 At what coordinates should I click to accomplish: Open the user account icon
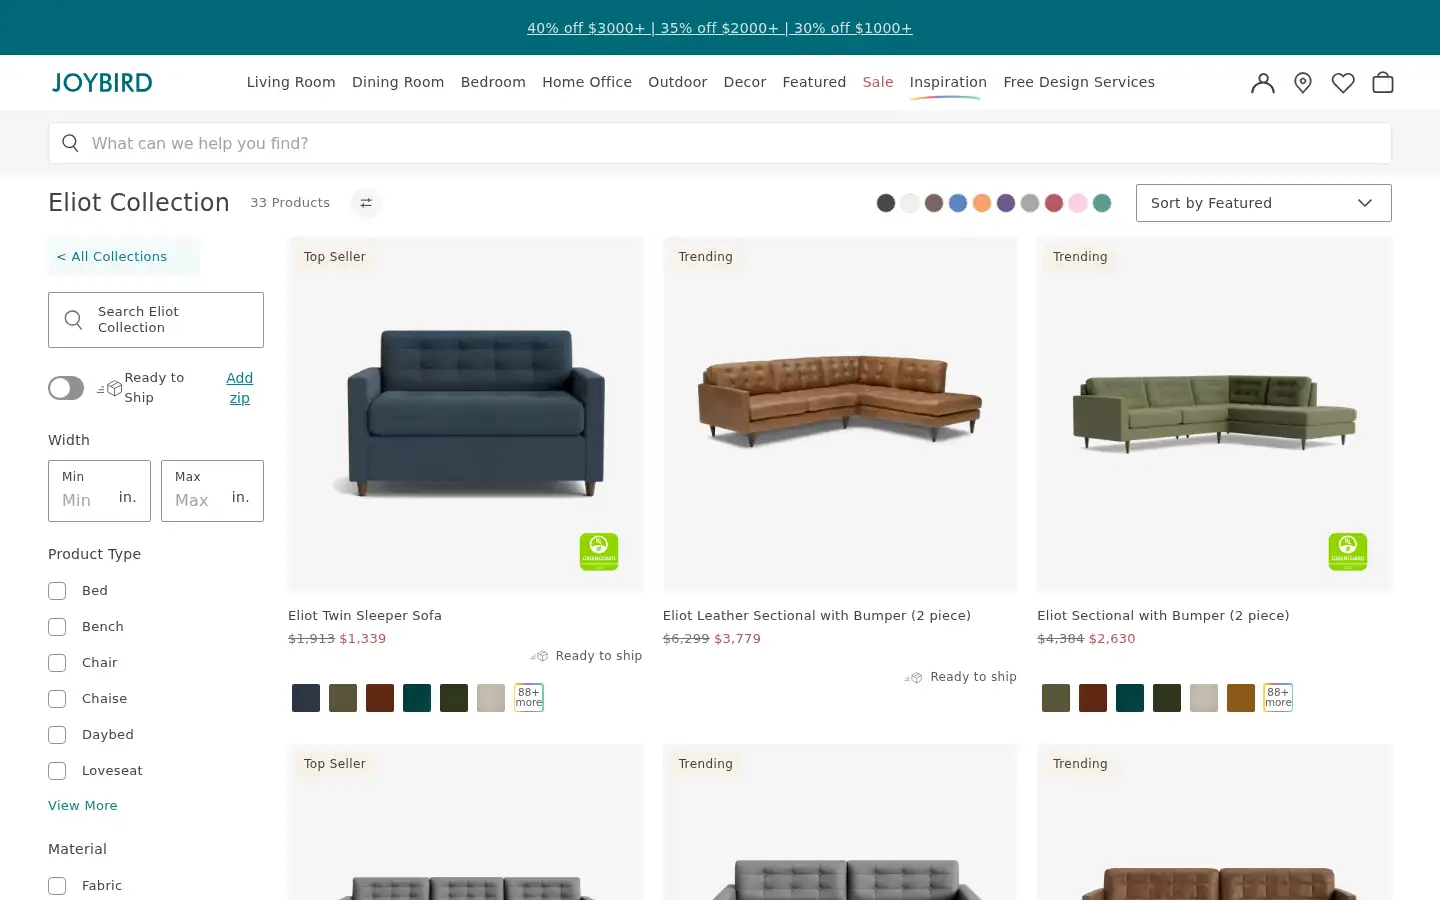pyautogui.click(x=1263, y=83)
